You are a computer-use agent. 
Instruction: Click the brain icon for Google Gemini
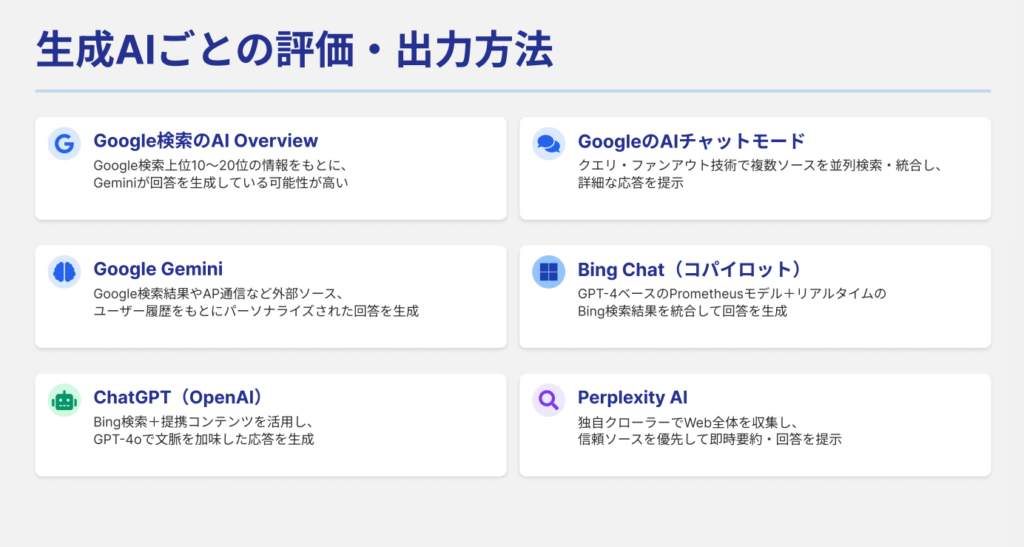click(x=64, y=272)
